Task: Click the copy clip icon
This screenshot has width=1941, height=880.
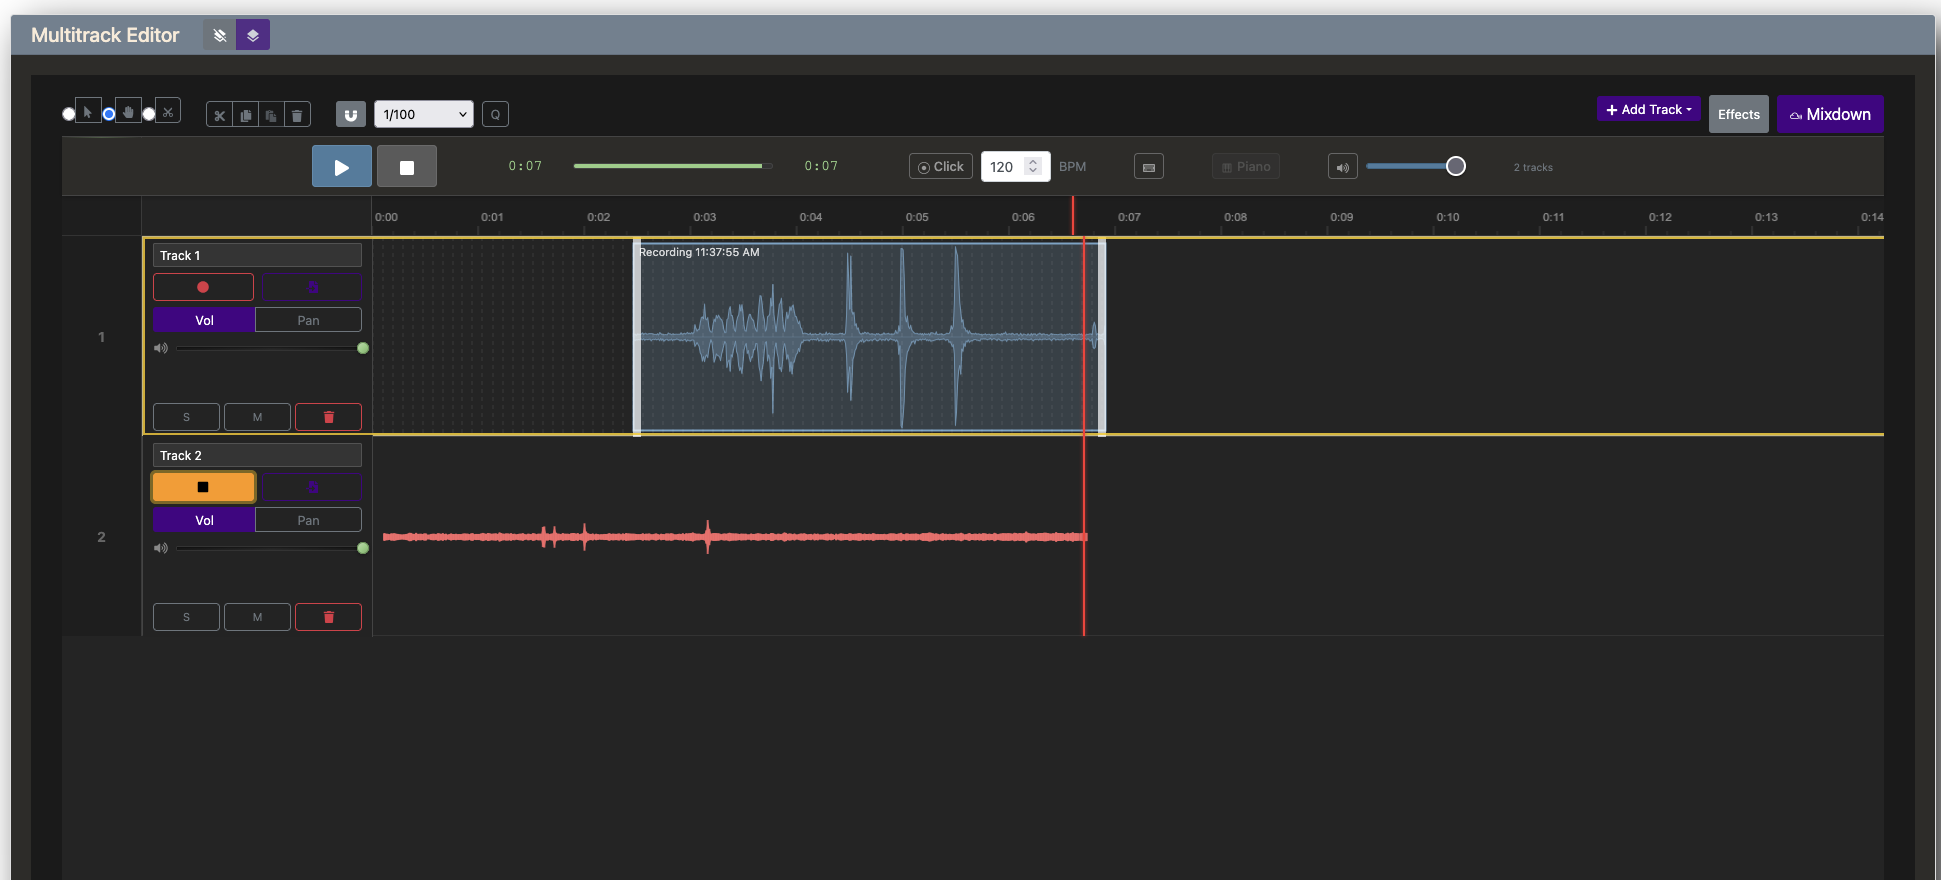Action: [x=245, y=115]
